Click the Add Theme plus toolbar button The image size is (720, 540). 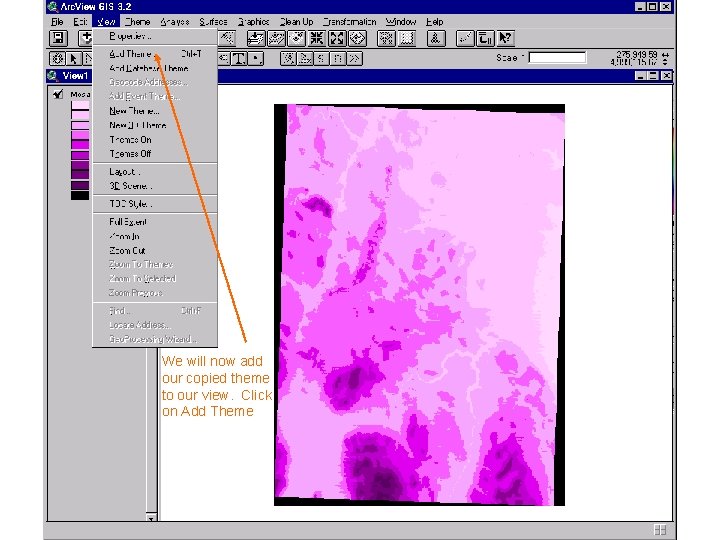[85, 38]
